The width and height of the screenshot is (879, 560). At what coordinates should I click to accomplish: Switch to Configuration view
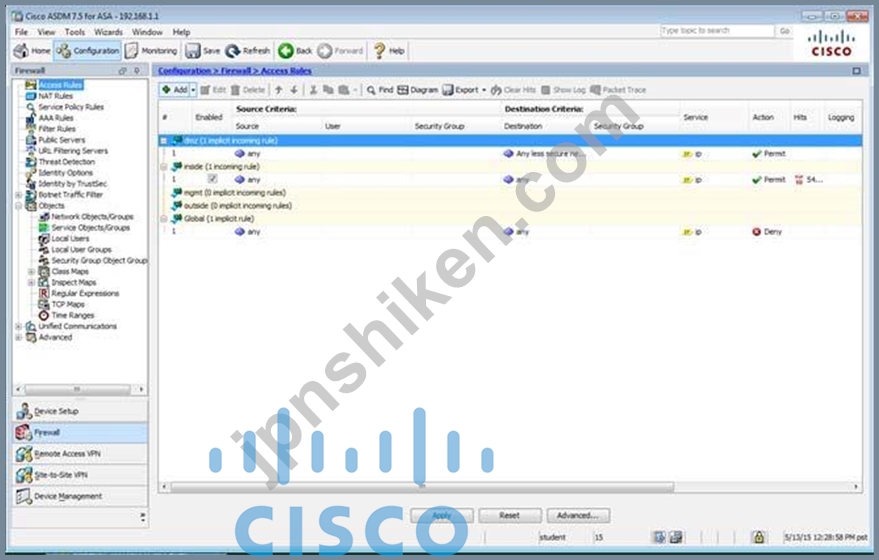87,51
